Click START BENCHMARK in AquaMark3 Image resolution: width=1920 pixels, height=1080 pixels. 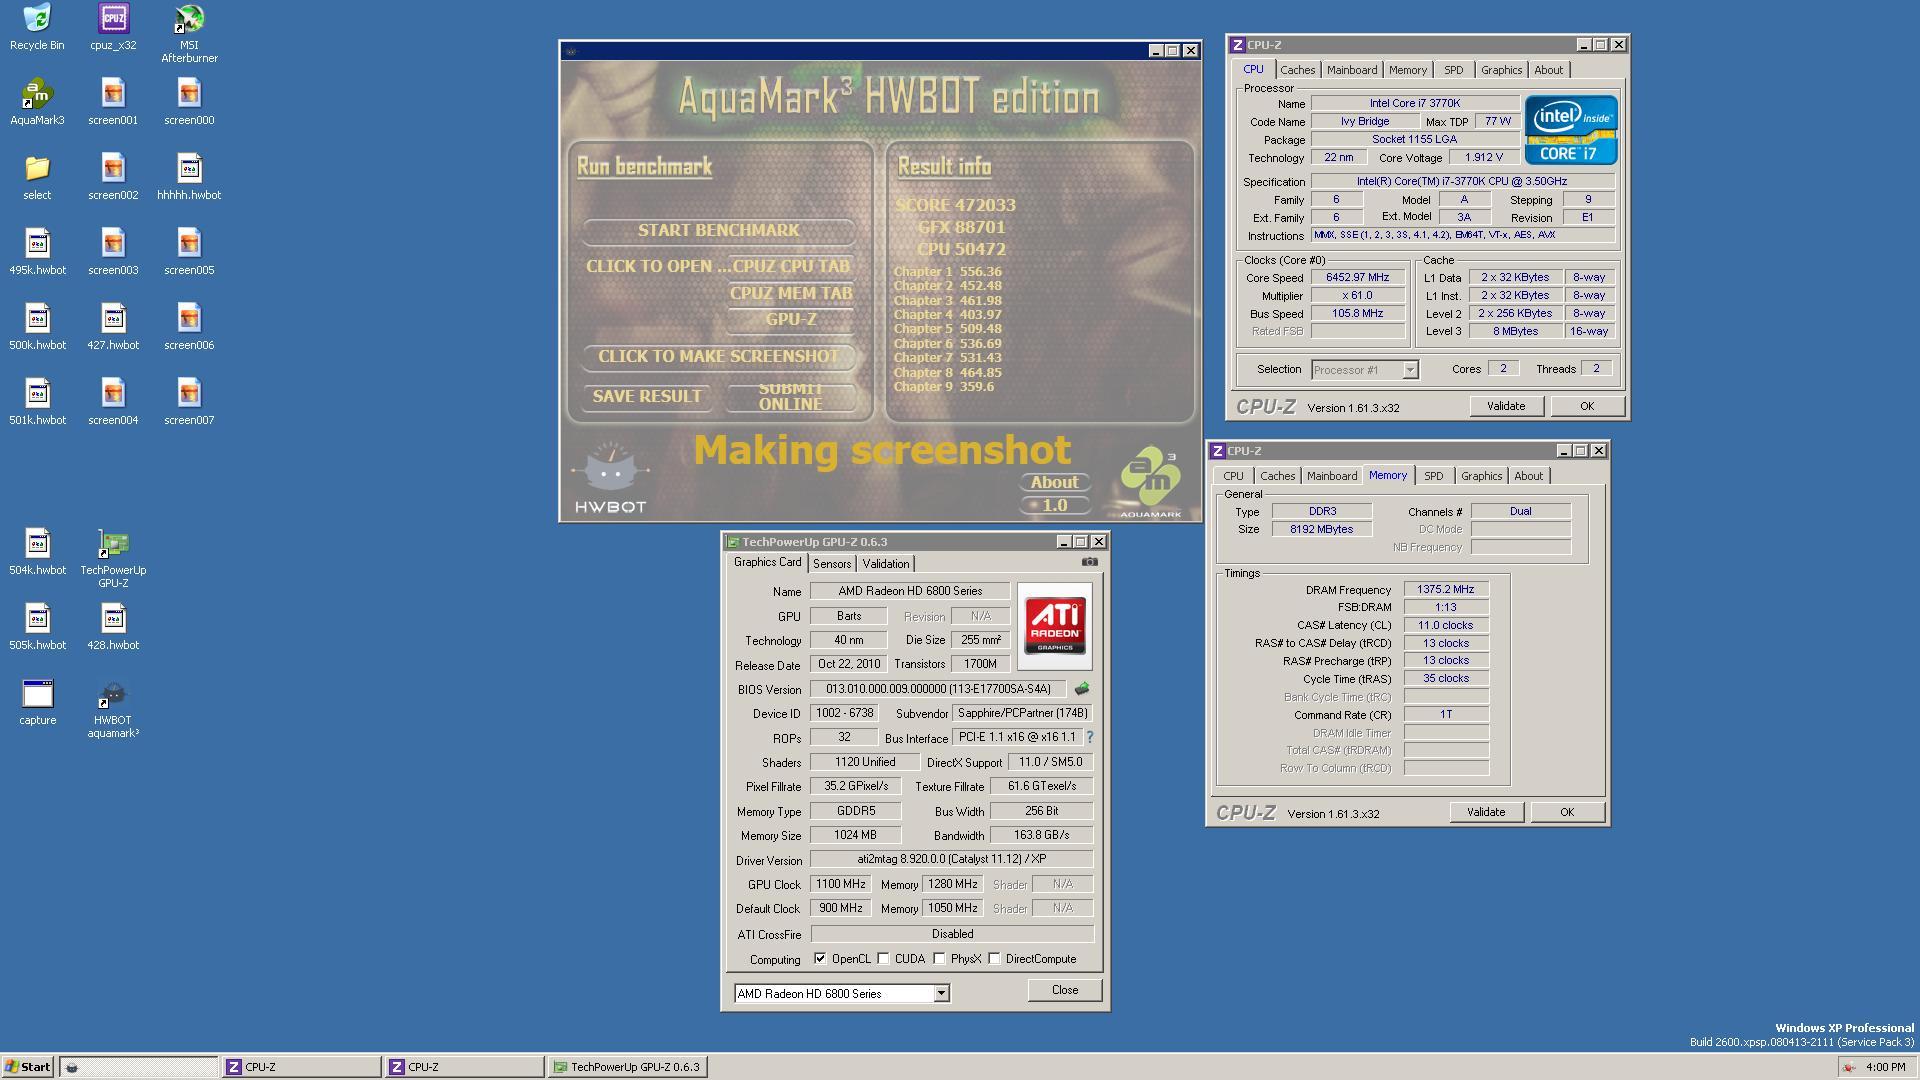point(718,231)
